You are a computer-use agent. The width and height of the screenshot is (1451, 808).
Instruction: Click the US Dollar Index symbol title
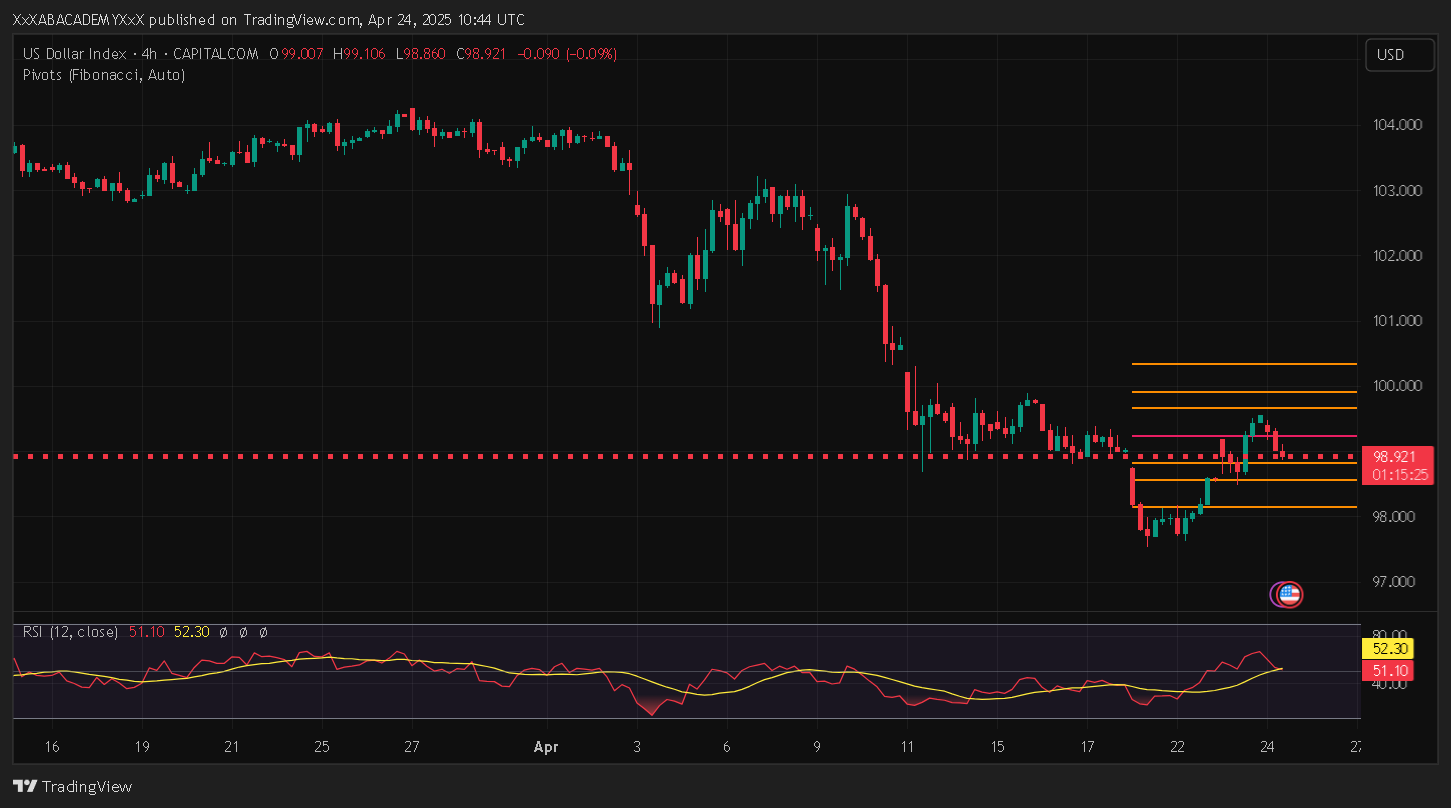[74, 54]
